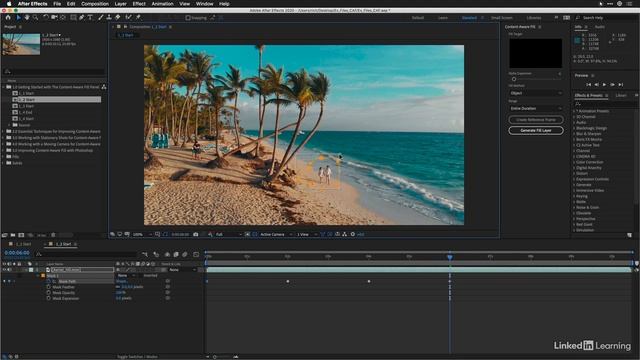Click Generate Fill Layer button
640x360 pixels.
click(536, 130)
